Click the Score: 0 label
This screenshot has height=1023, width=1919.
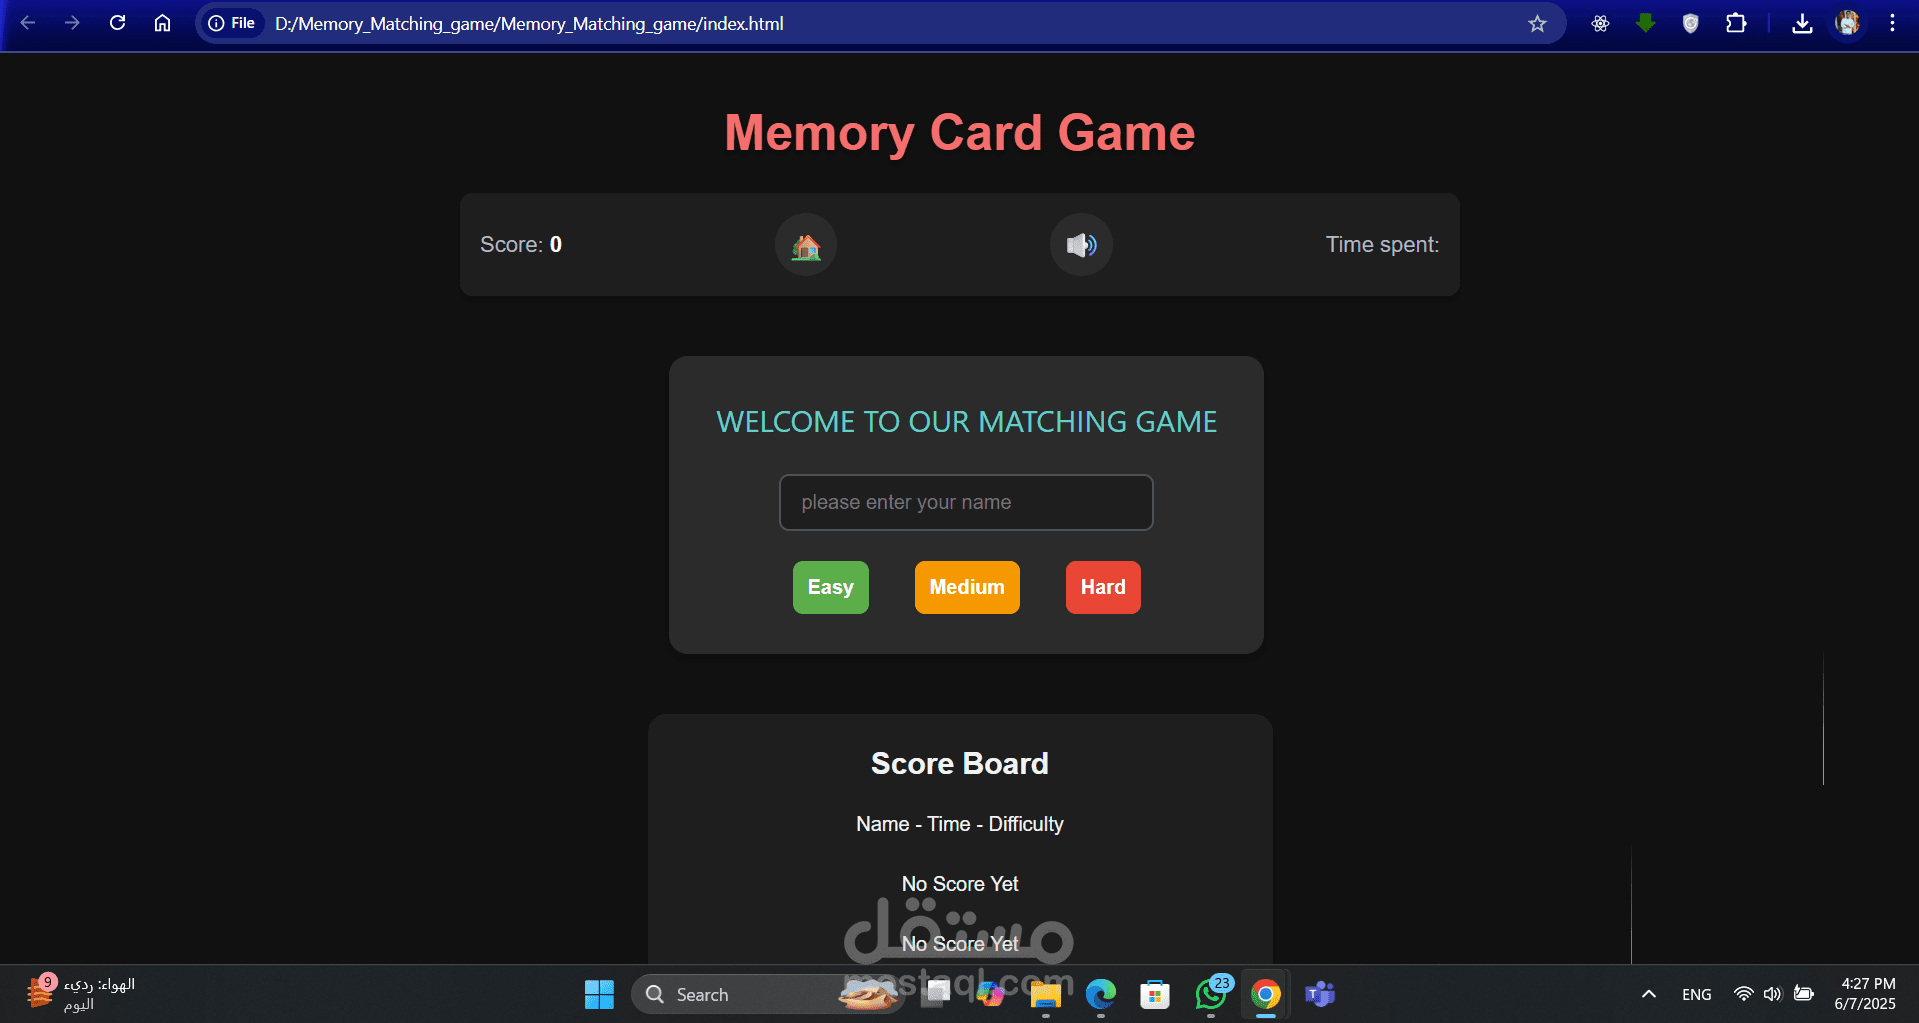[521, 244]
